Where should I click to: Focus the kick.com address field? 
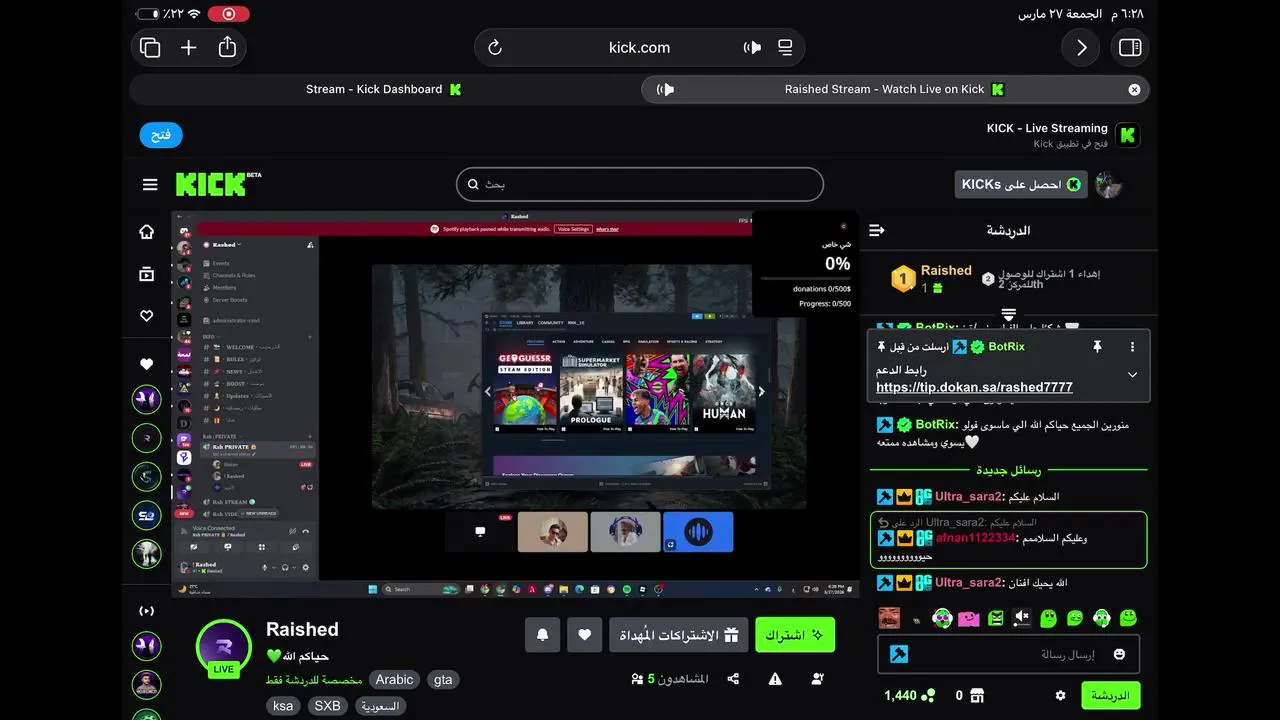639,47
